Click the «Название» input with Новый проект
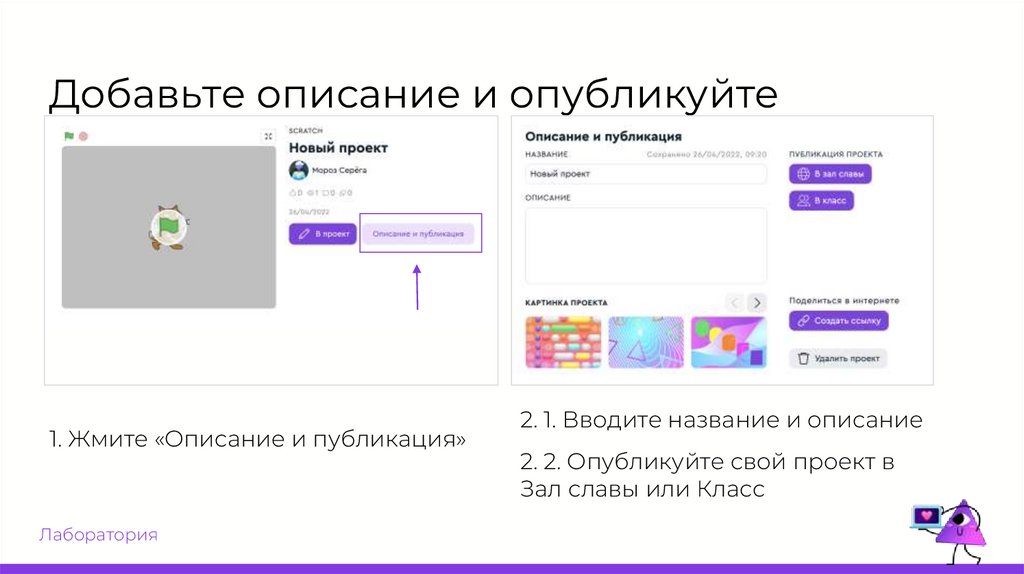Image resolution: width=1024 pixels, height=574 pixels. (x=645, y=174)
